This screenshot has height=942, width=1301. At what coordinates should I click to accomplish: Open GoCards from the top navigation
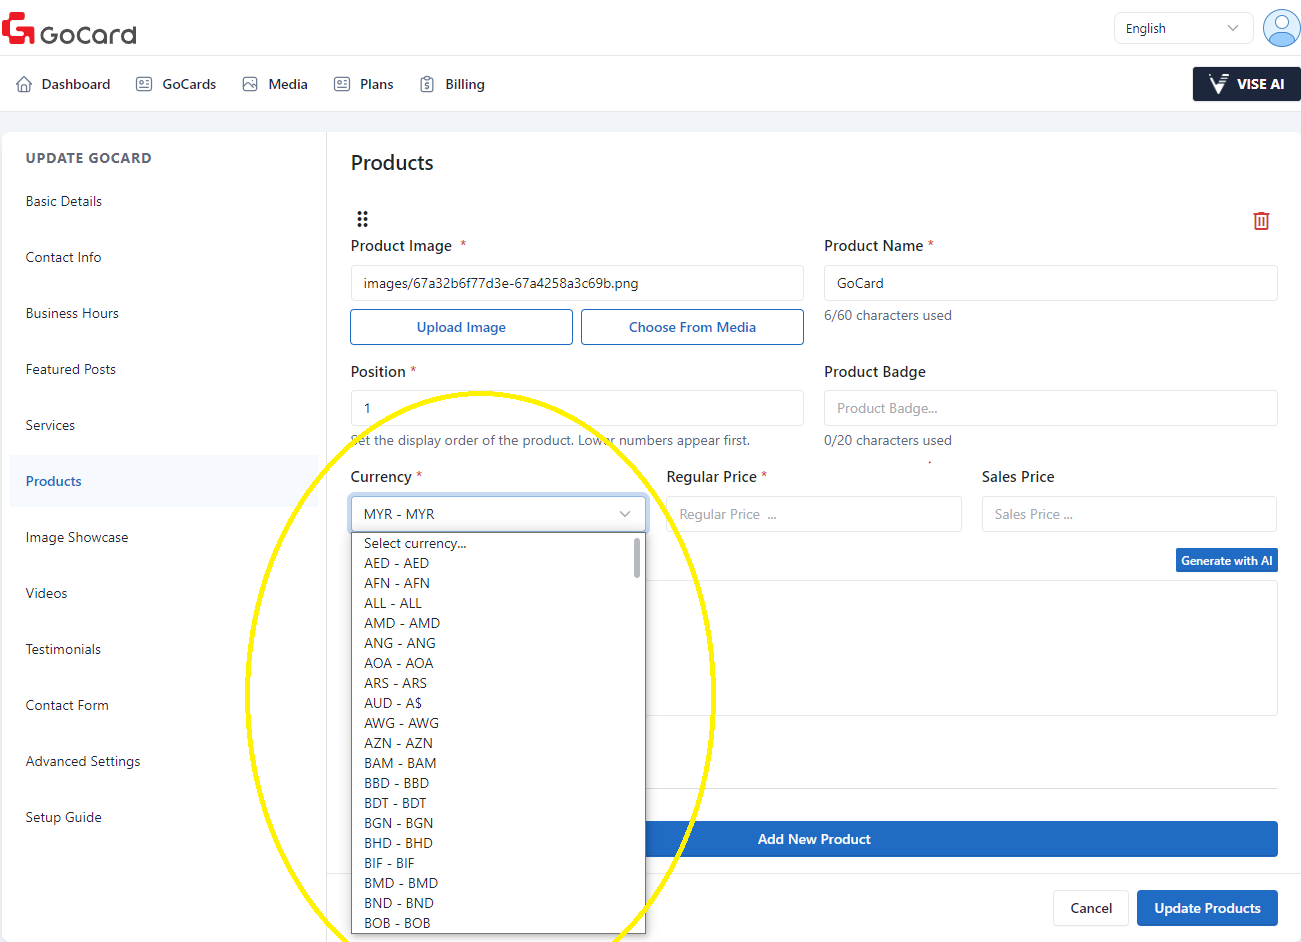176,84
